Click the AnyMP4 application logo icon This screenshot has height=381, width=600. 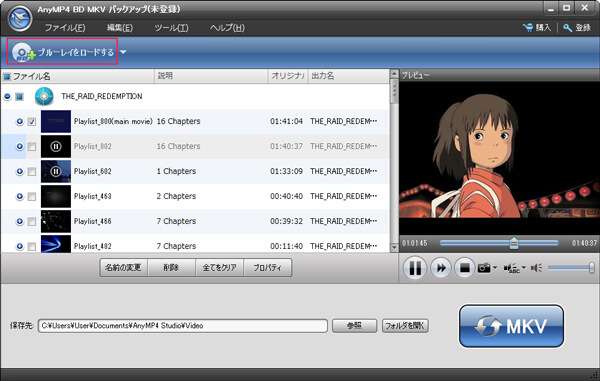[x=20, y=18]
